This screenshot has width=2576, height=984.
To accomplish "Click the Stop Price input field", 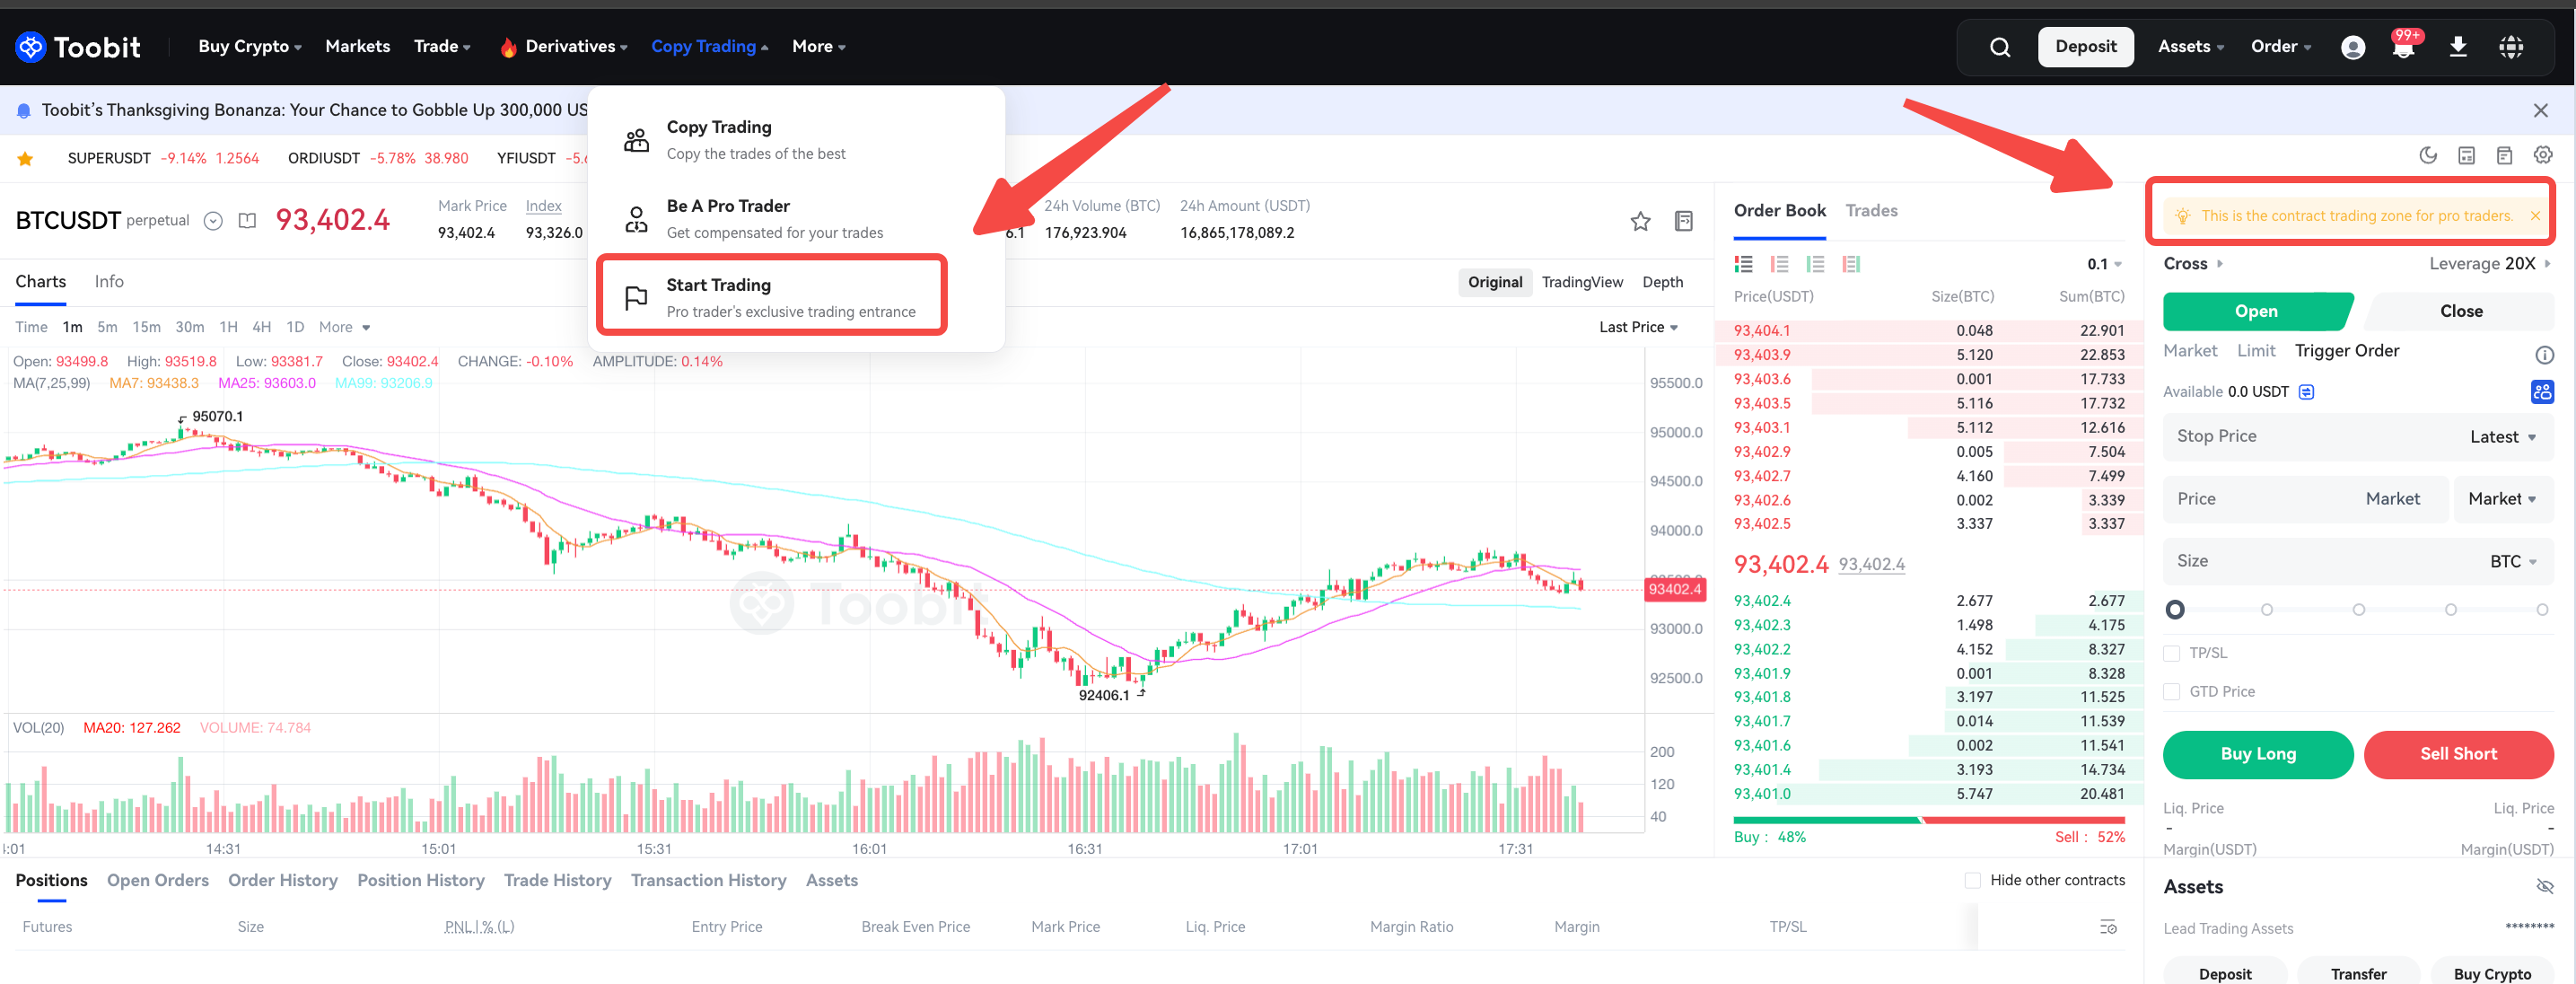I will pyautogui.click(x=2300, y=437).
